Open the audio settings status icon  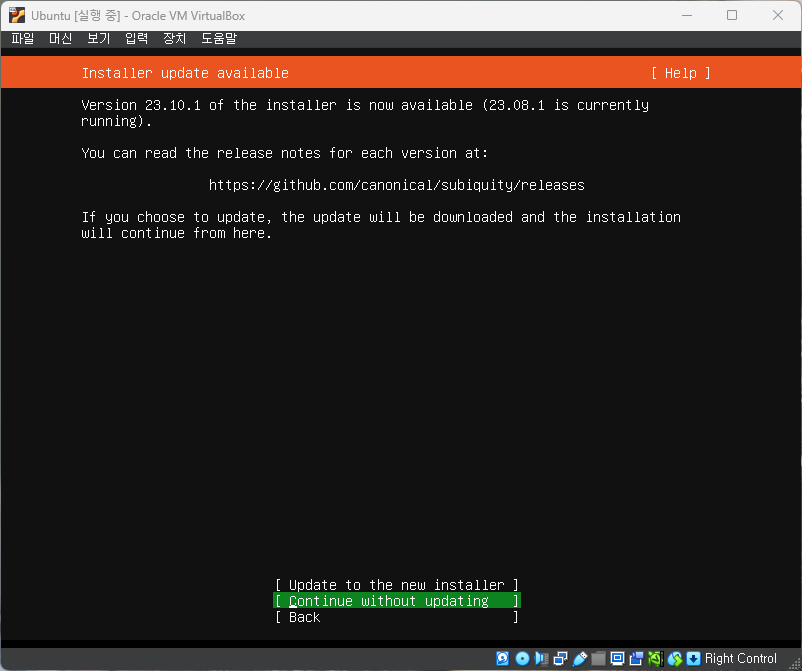click(541, 659)
